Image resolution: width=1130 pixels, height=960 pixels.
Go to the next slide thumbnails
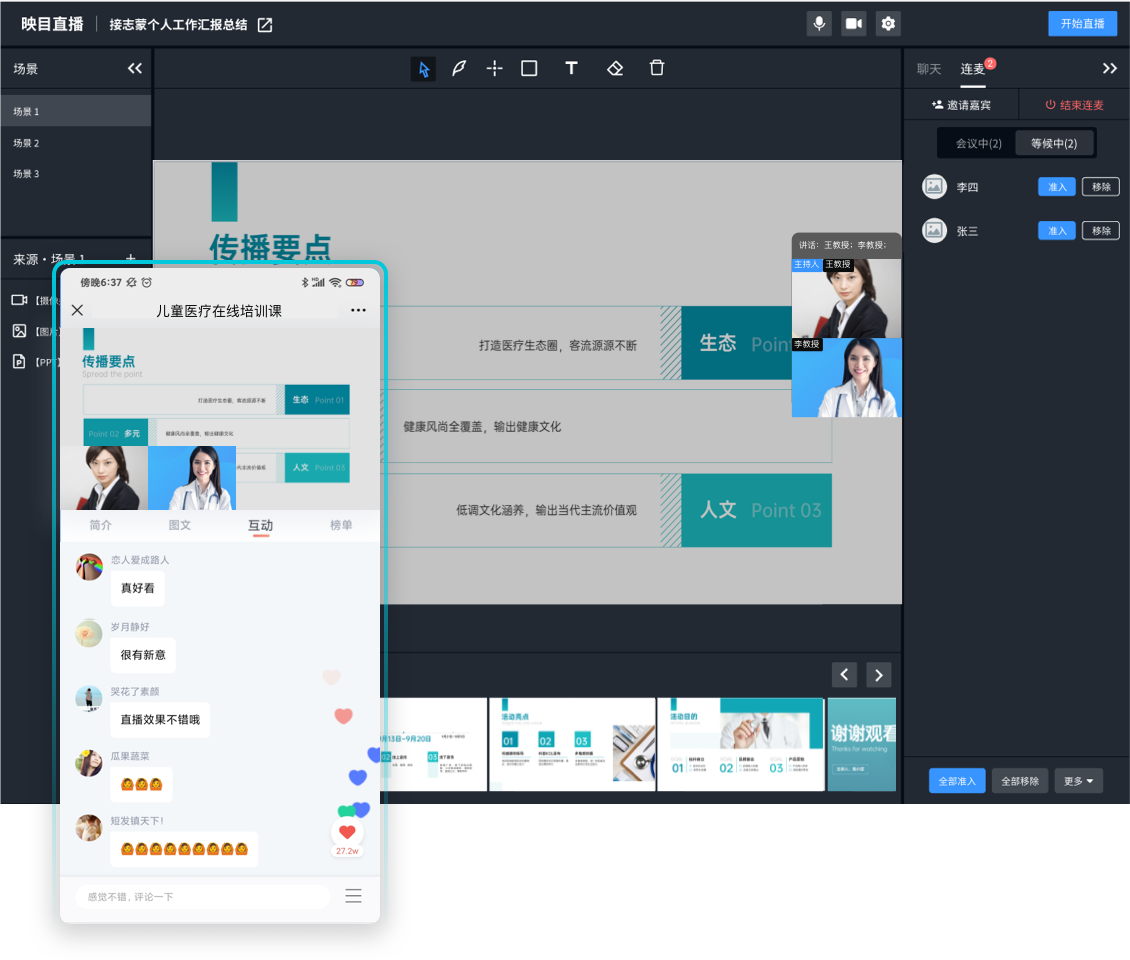coord(878,675)
